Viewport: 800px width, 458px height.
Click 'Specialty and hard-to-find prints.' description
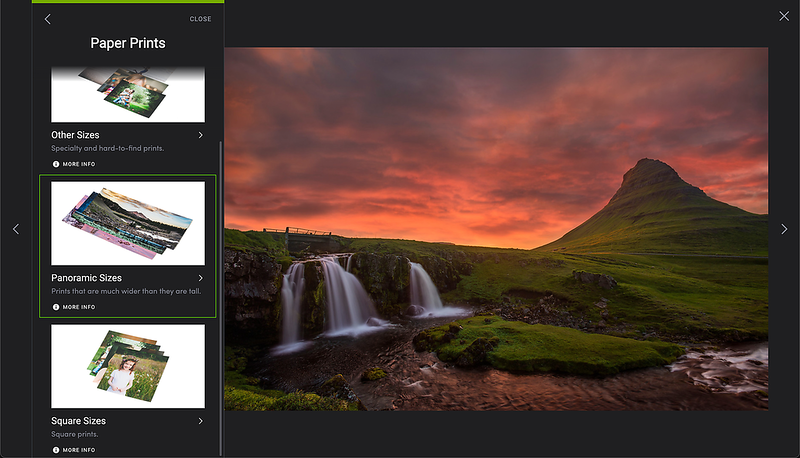(108, 148)
